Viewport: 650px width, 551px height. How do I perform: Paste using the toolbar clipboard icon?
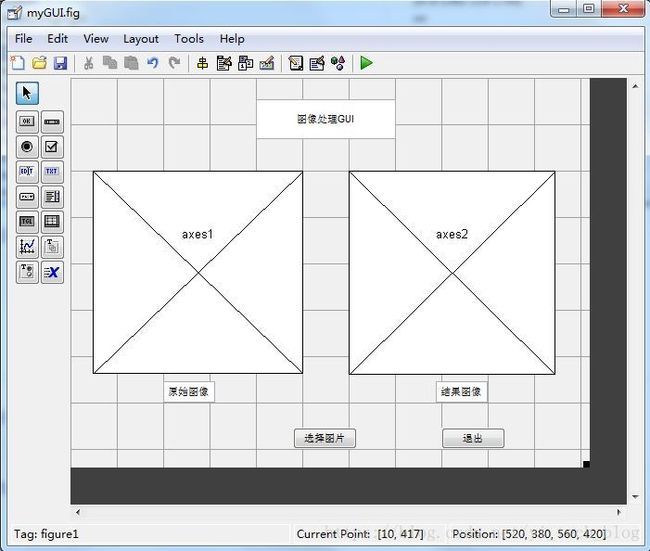pos(131,63)
